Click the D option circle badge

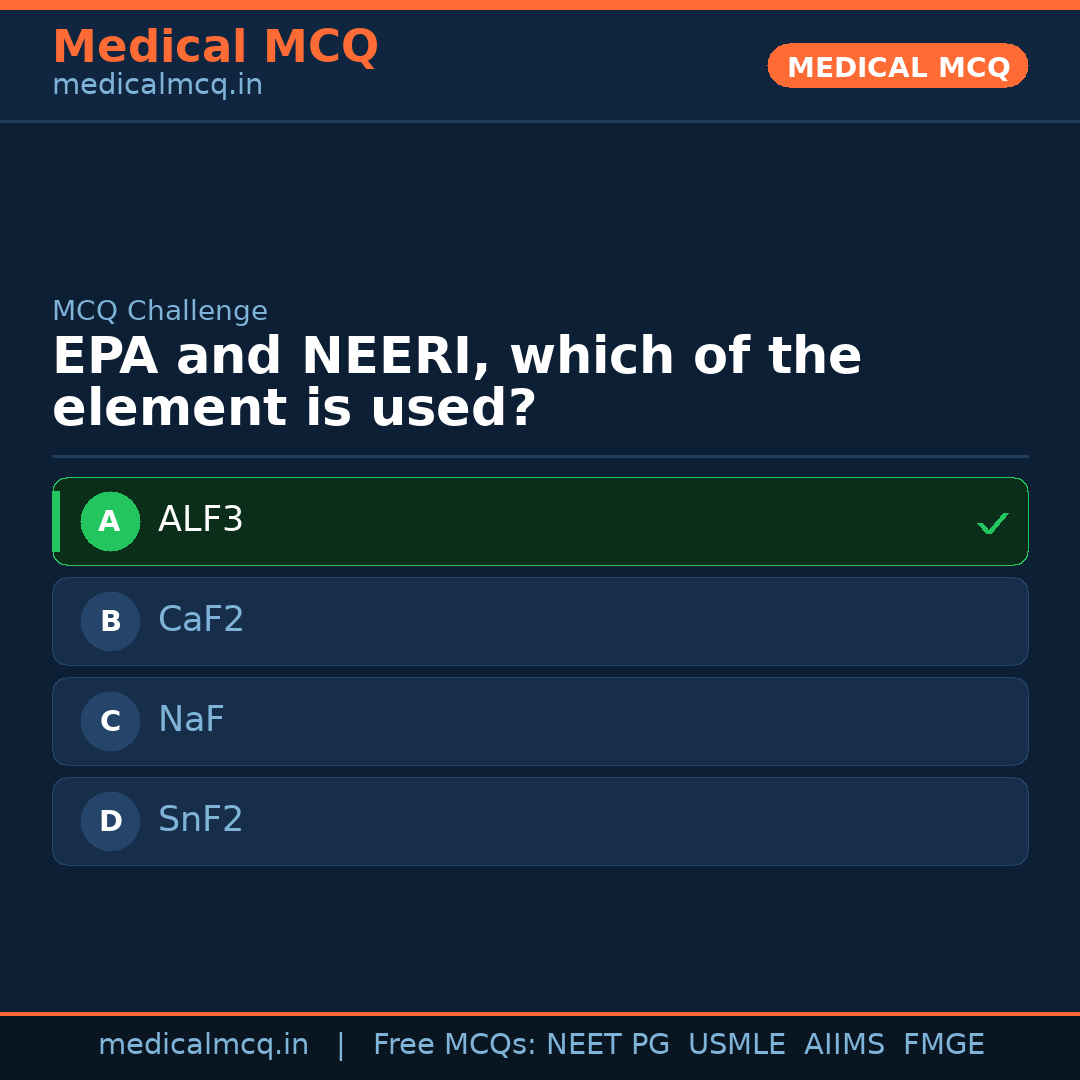110,821
